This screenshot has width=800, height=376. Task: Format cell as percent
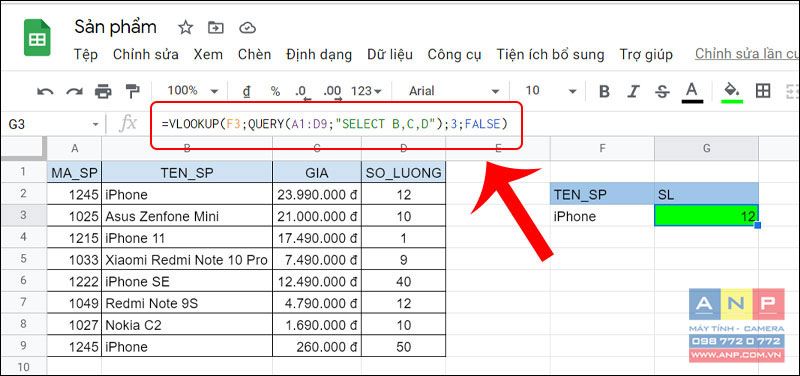tap(276, 91)
